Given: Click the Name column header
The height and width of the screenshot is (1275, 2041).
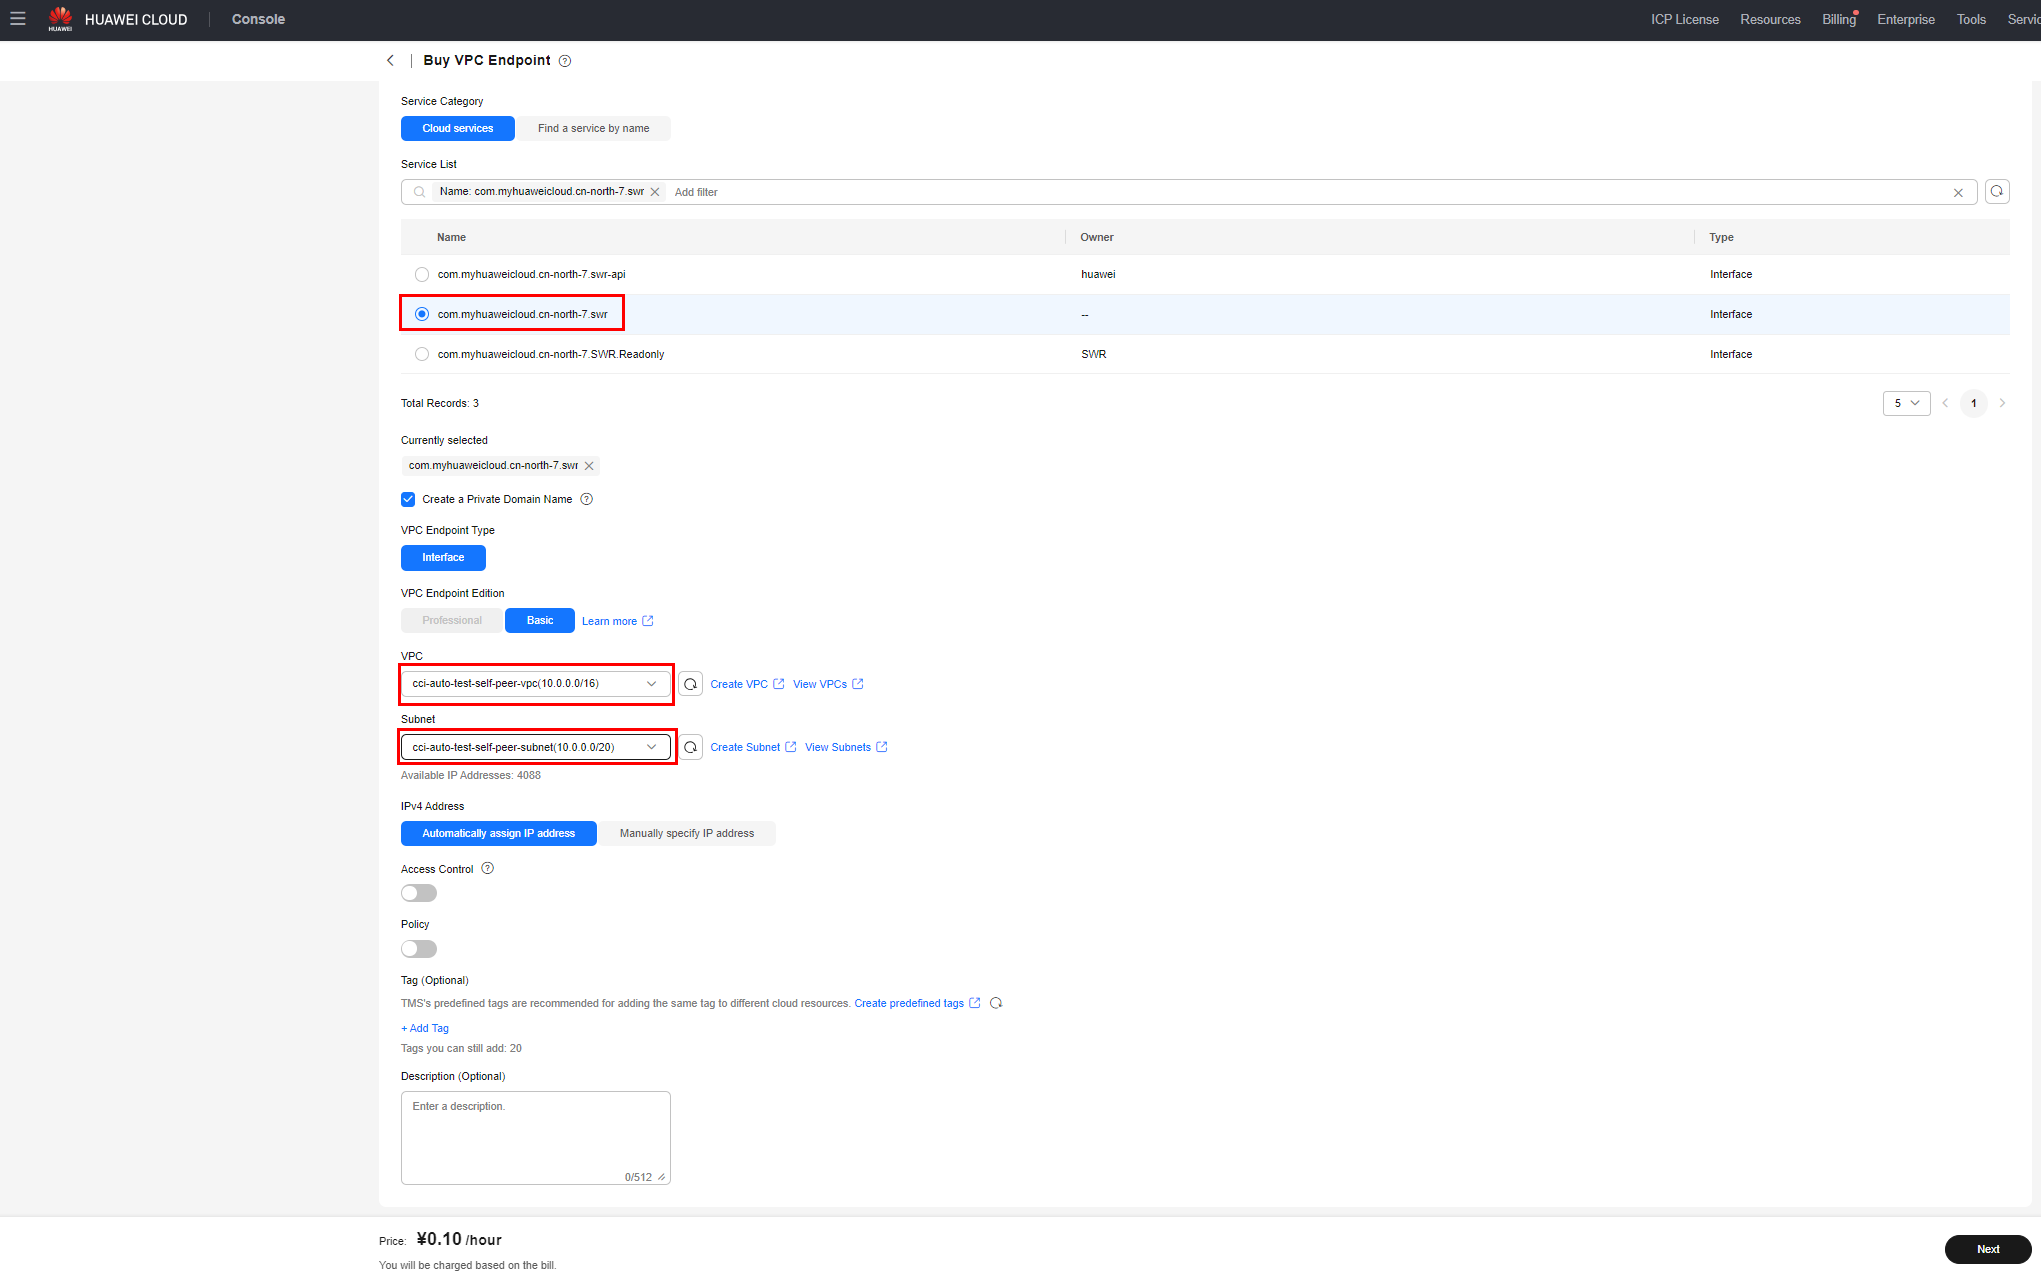Looking at the screenshot, I should (x=451, y=237).
